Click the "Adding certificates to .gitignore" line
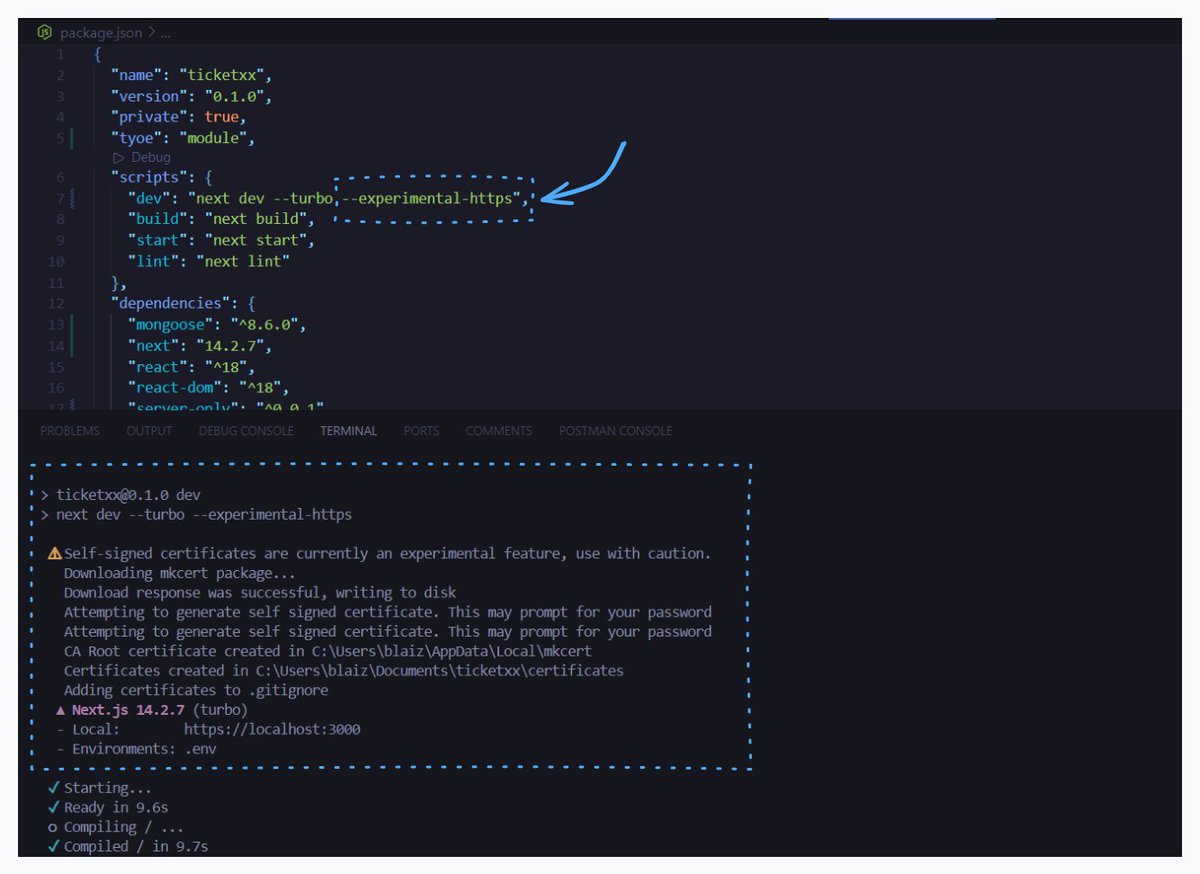1200x874 pixels. tap(196, 691)
